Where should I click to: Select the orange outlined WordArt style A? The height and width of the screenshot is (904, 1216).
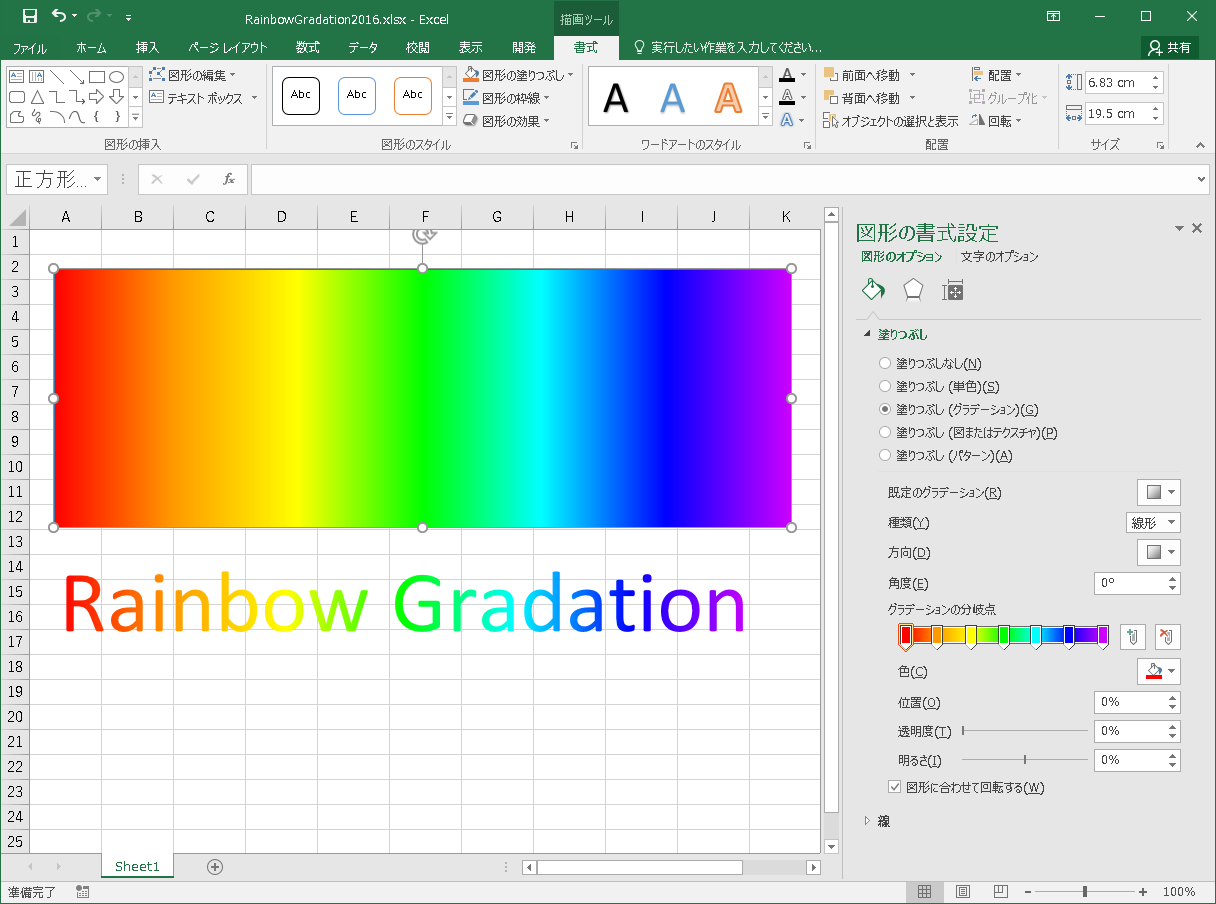click(729, 97)
